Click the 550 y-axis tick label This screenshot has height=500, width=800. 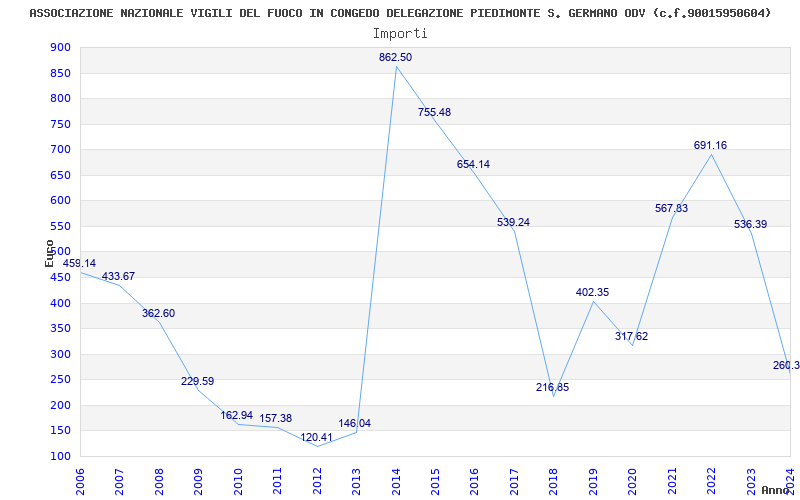point(60,226)
